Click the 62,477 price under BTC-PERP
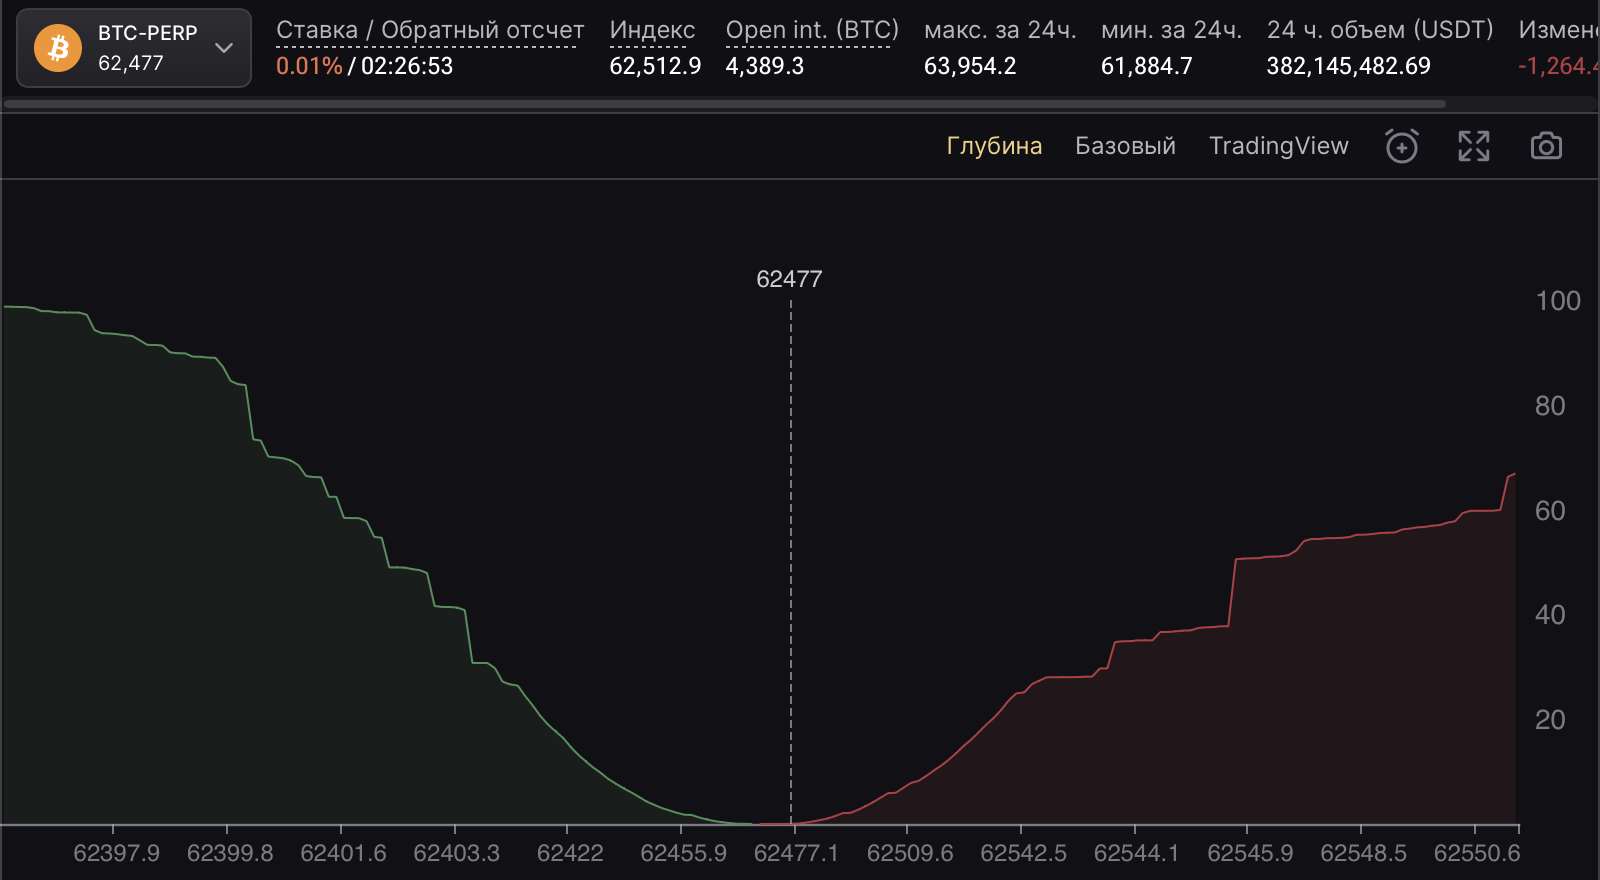1600x880 pixels. click(131, 63)
